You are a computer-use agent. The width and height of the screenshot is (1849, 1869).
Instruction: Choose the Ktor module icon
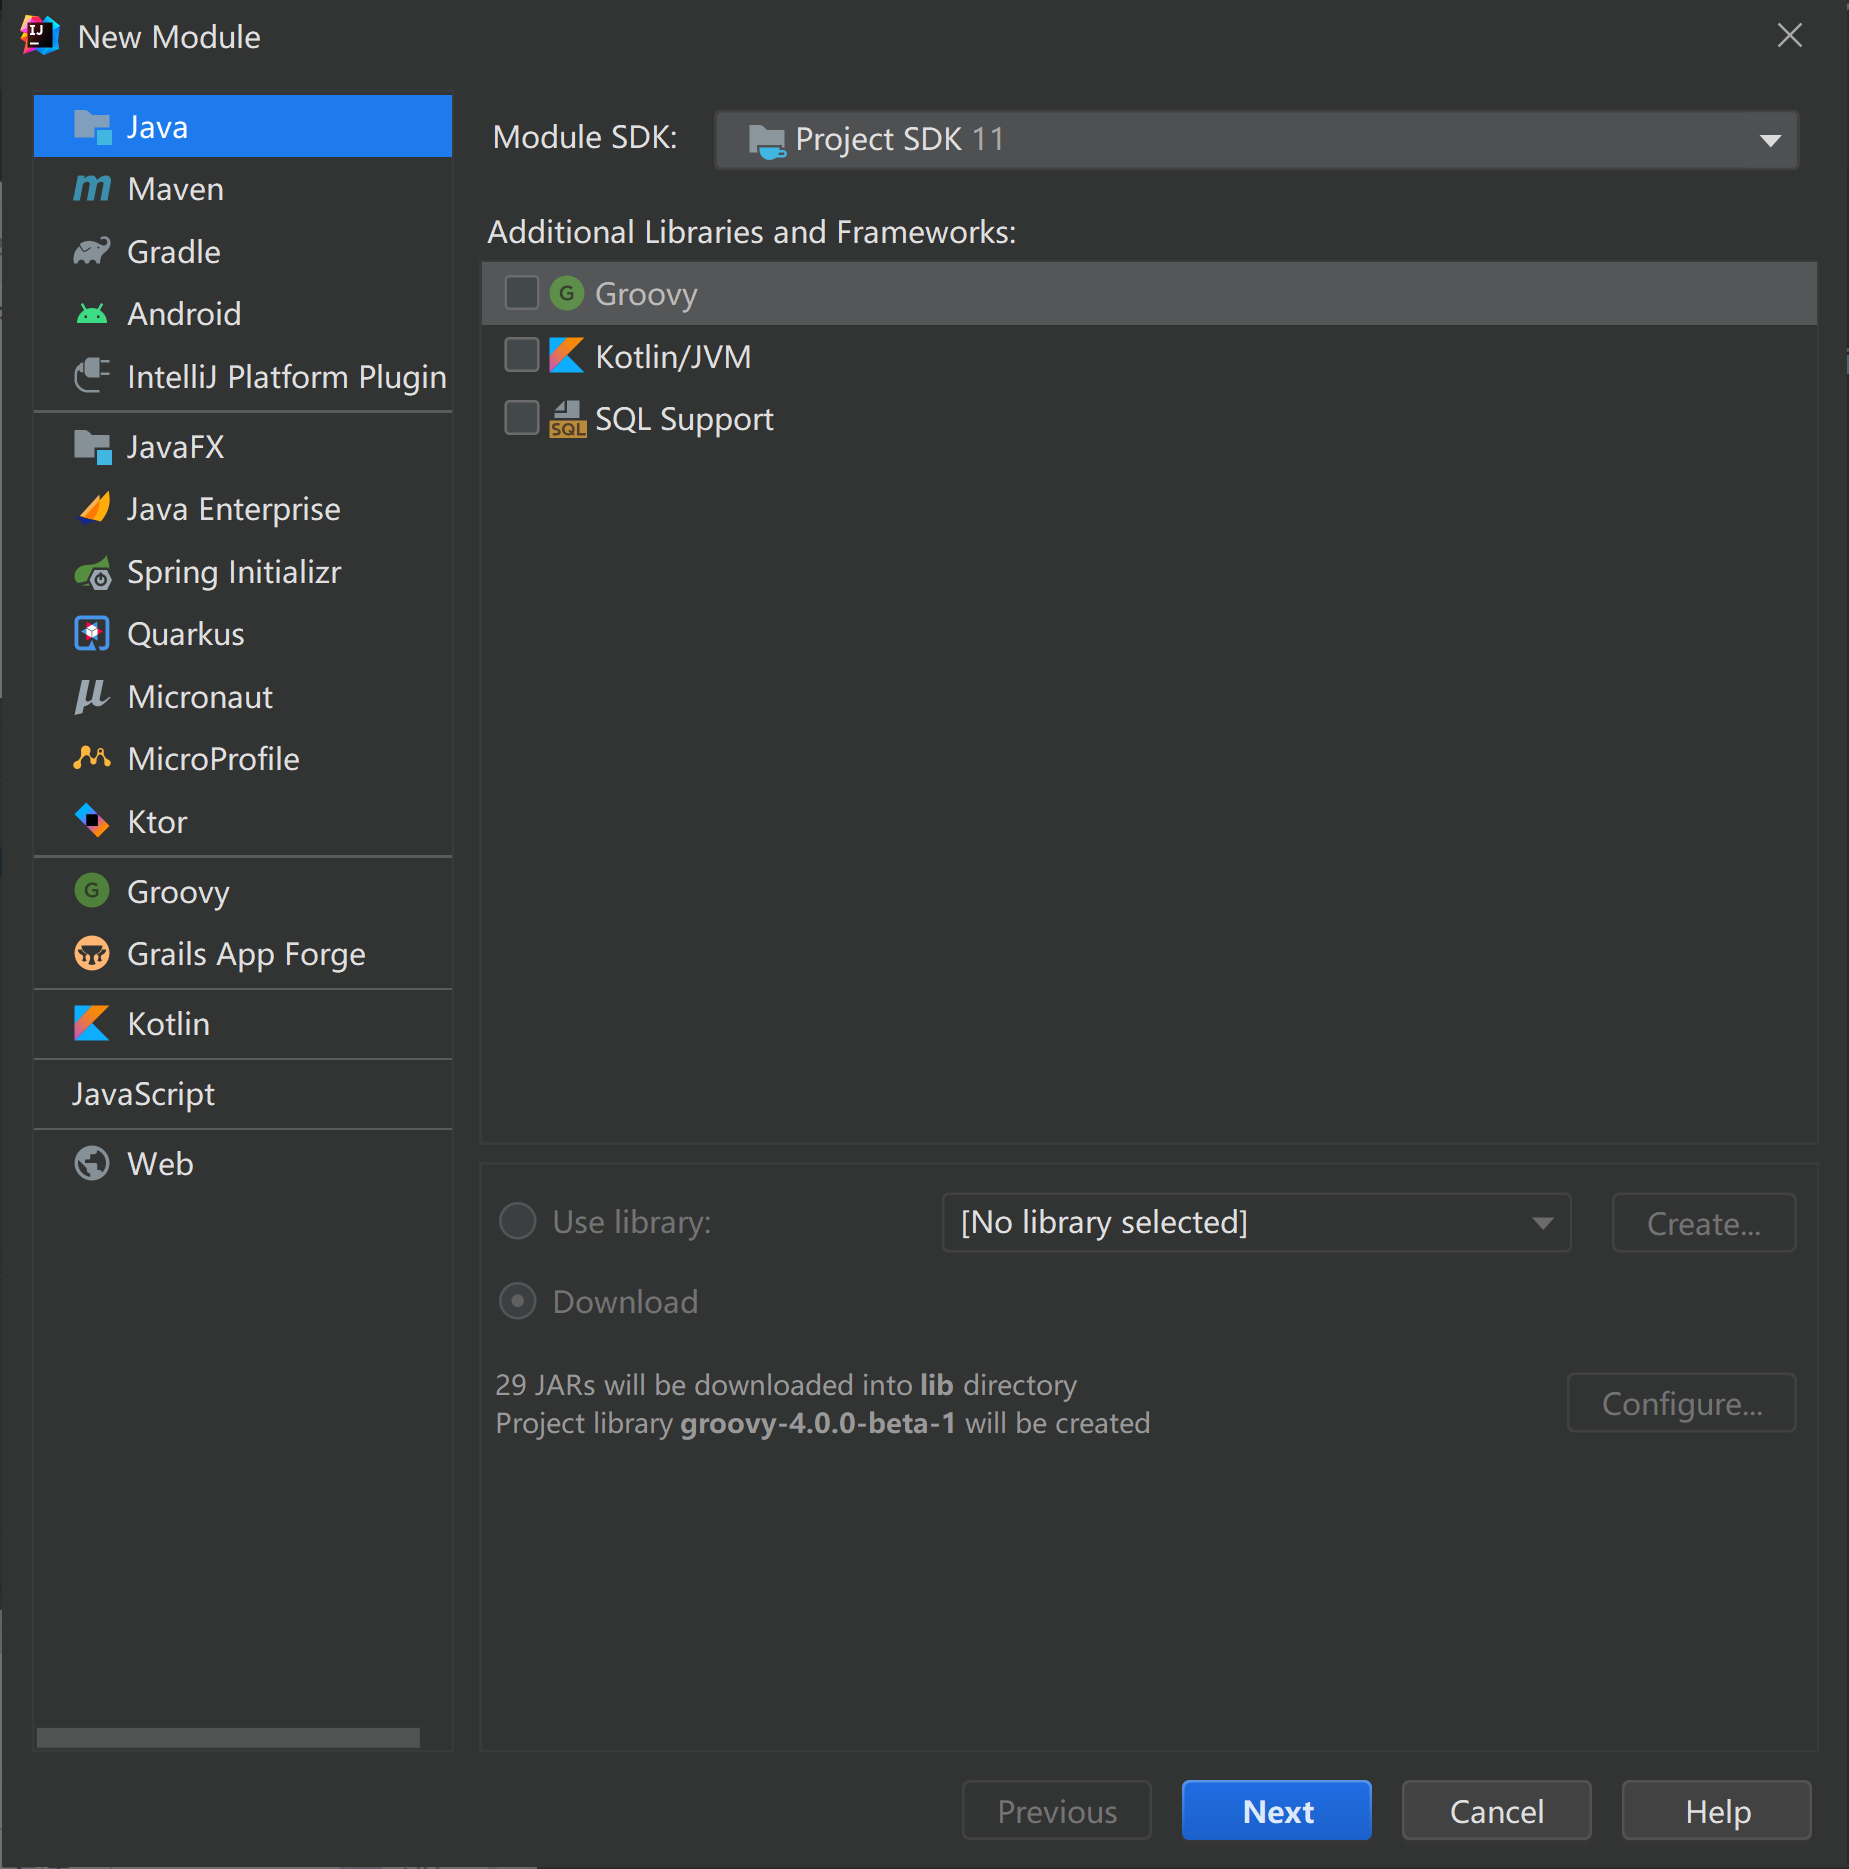(x=92, y=821)
